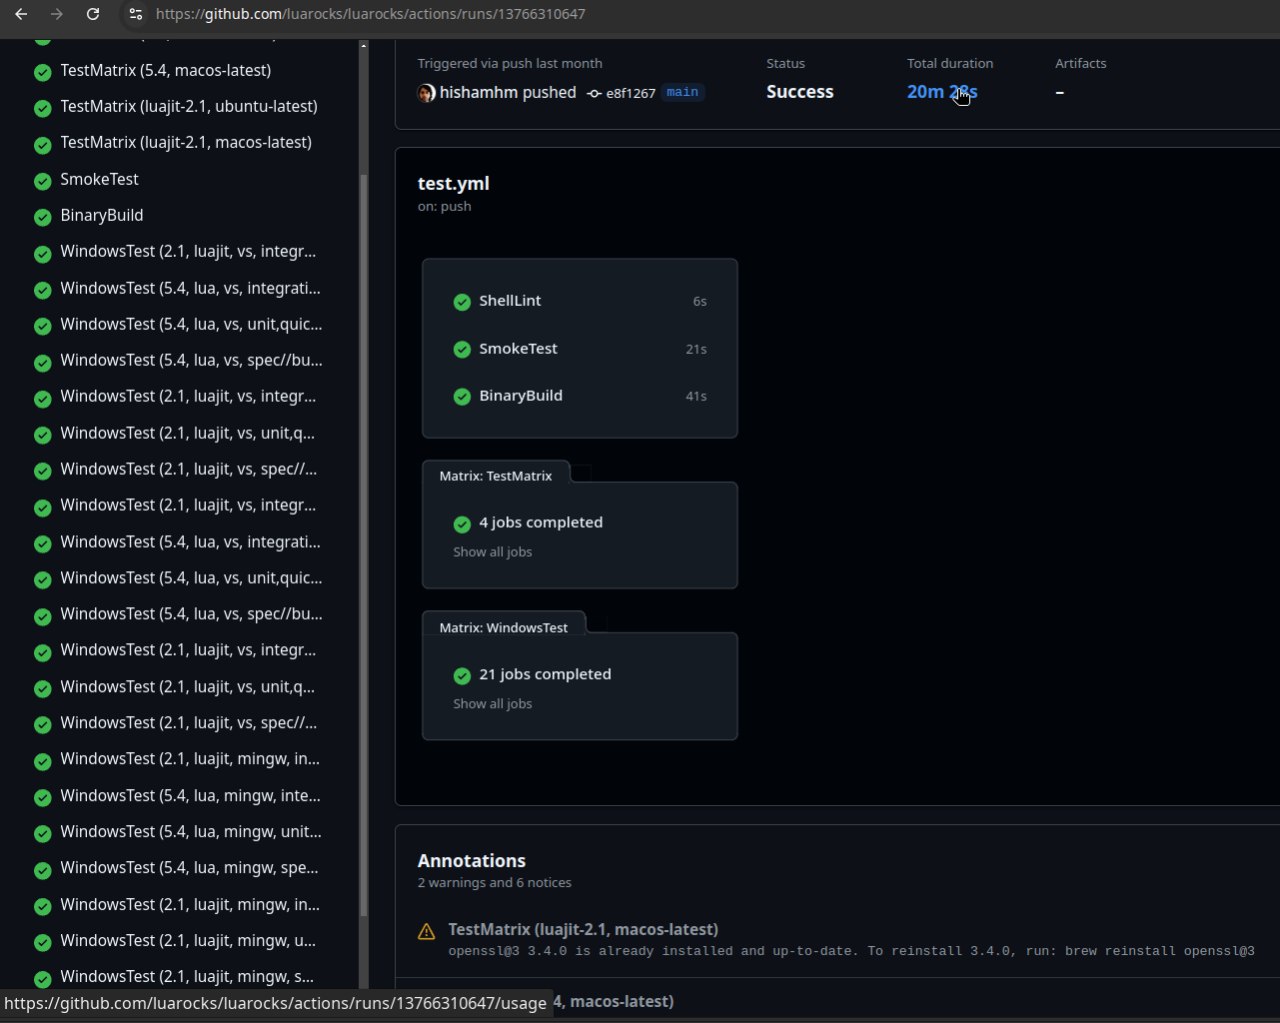
Task: Click the github.com URL address field
Action: 371,14
